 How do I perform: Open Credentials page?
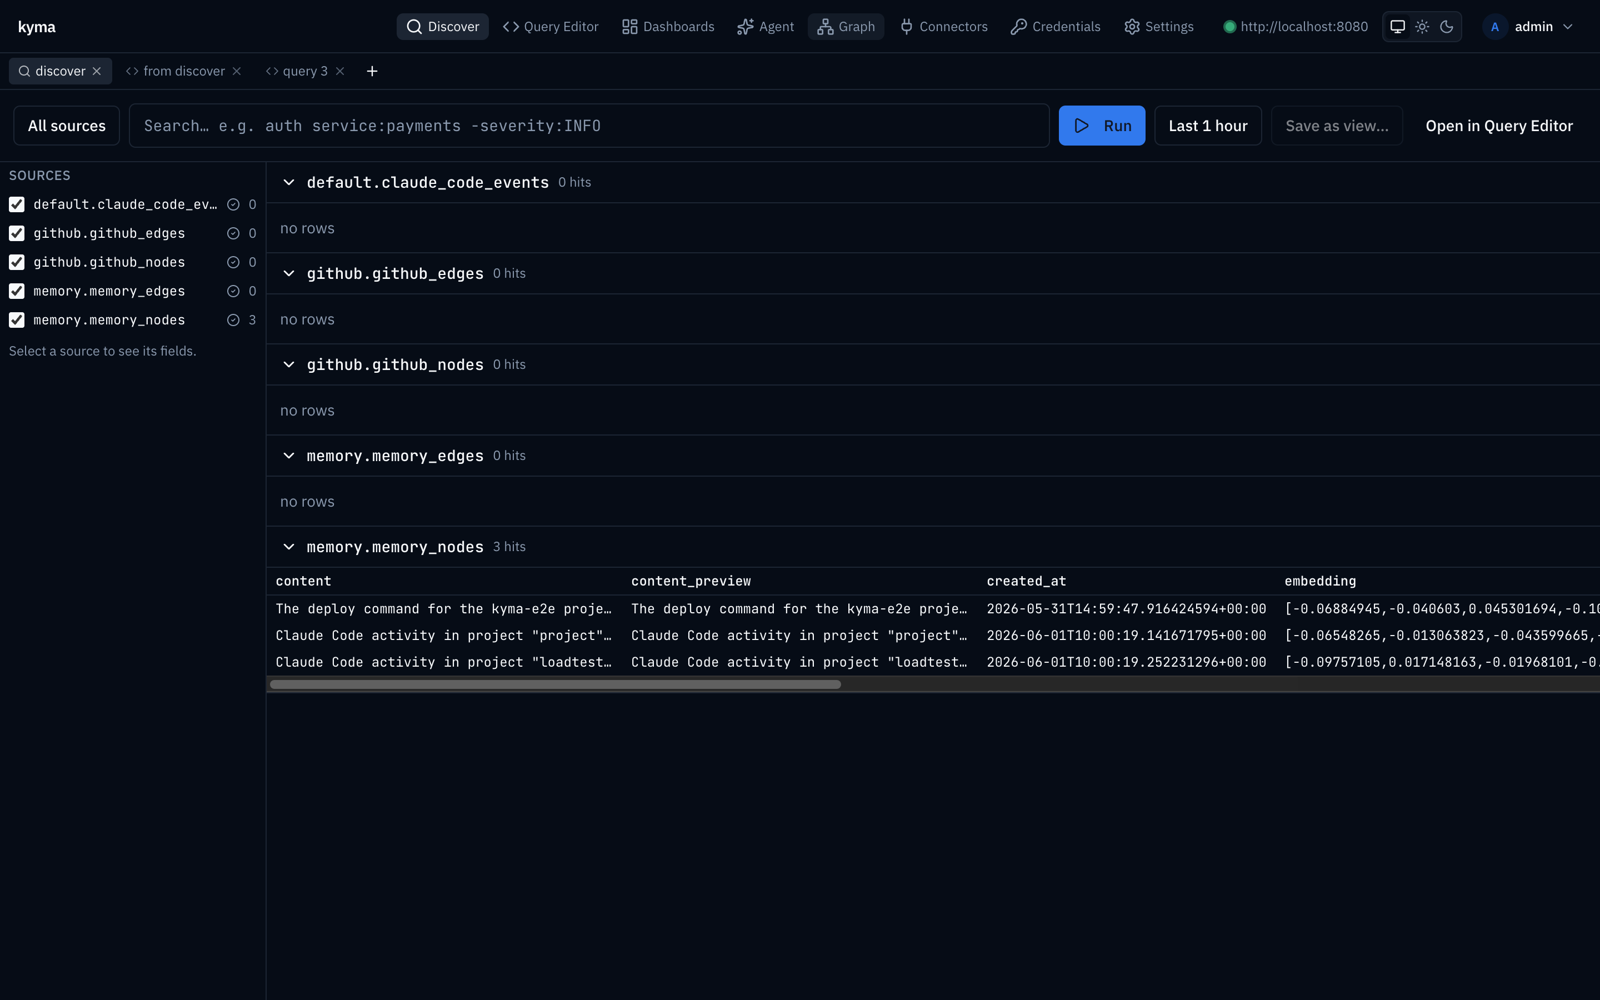tap(1055, 27)
